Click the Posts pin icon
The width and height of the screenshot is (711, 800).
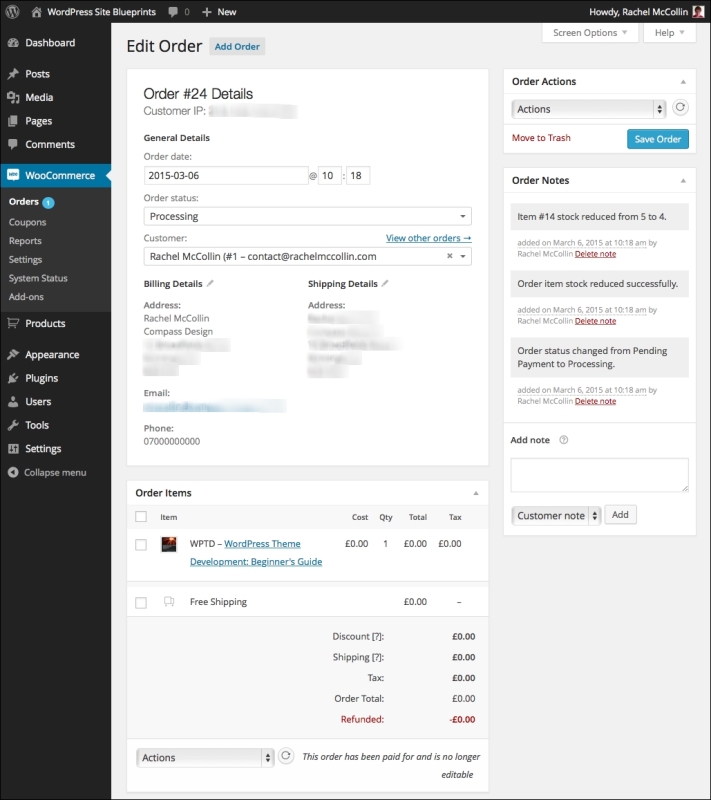coord(13,74)
